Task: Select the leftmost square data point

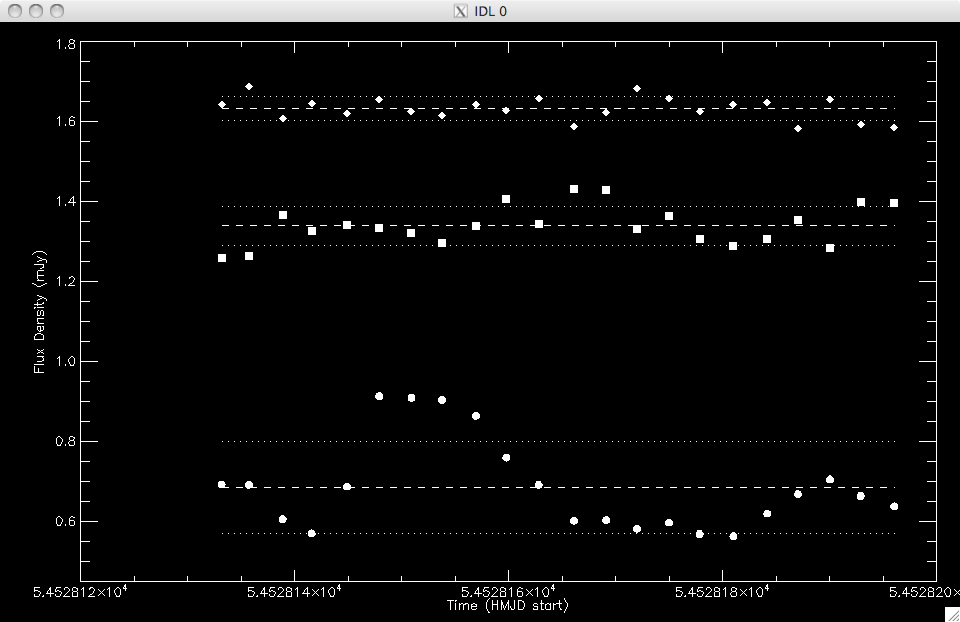Action: (222, 258)
